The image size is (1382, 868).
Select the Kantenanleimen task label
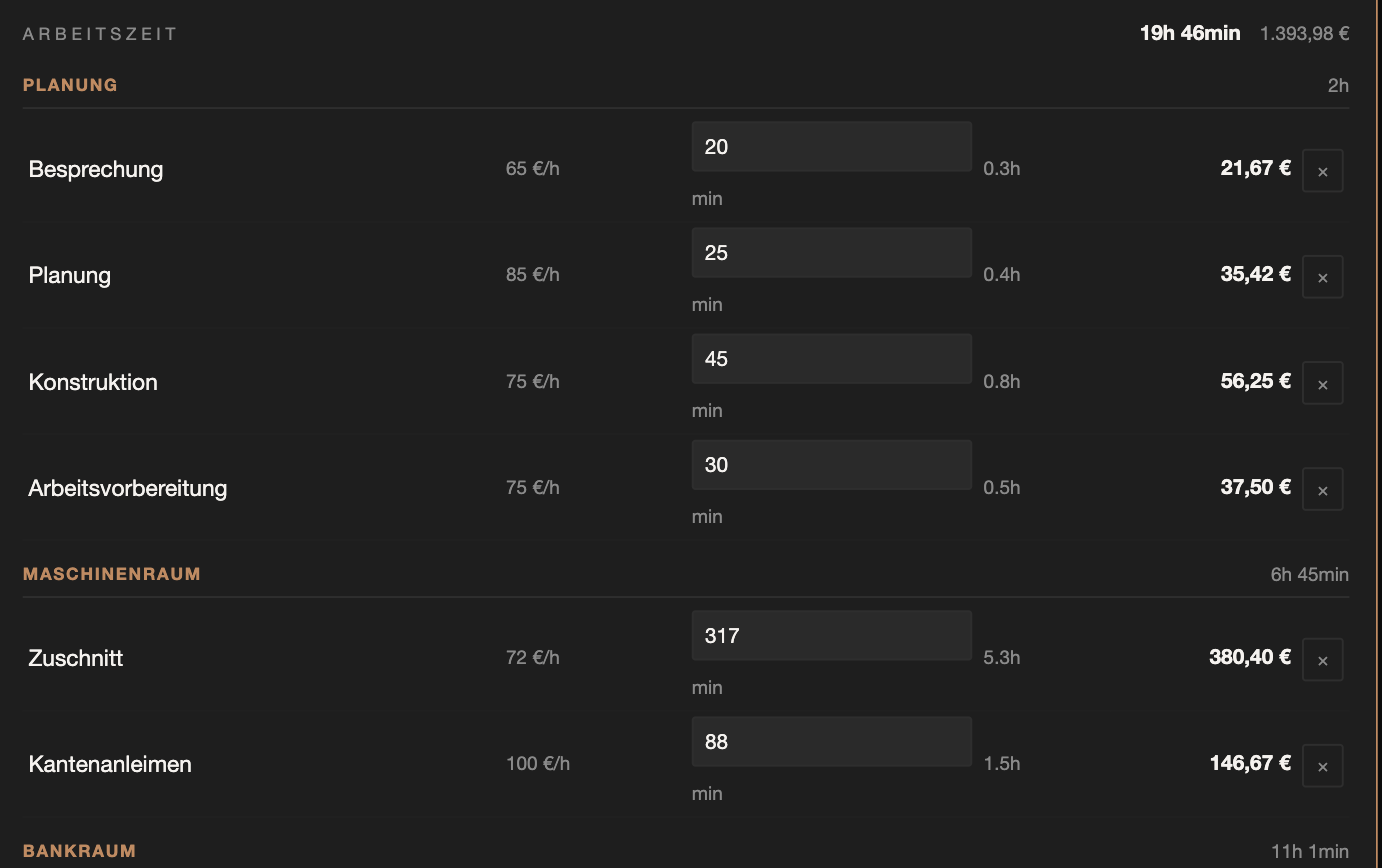coord(110,764)
